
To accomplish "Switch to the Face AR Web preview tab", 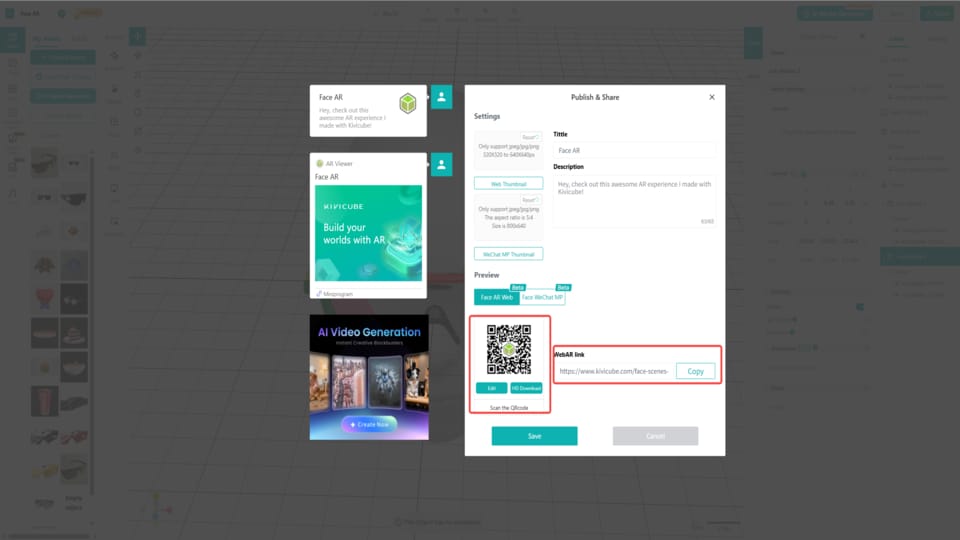I will point(497,298).
